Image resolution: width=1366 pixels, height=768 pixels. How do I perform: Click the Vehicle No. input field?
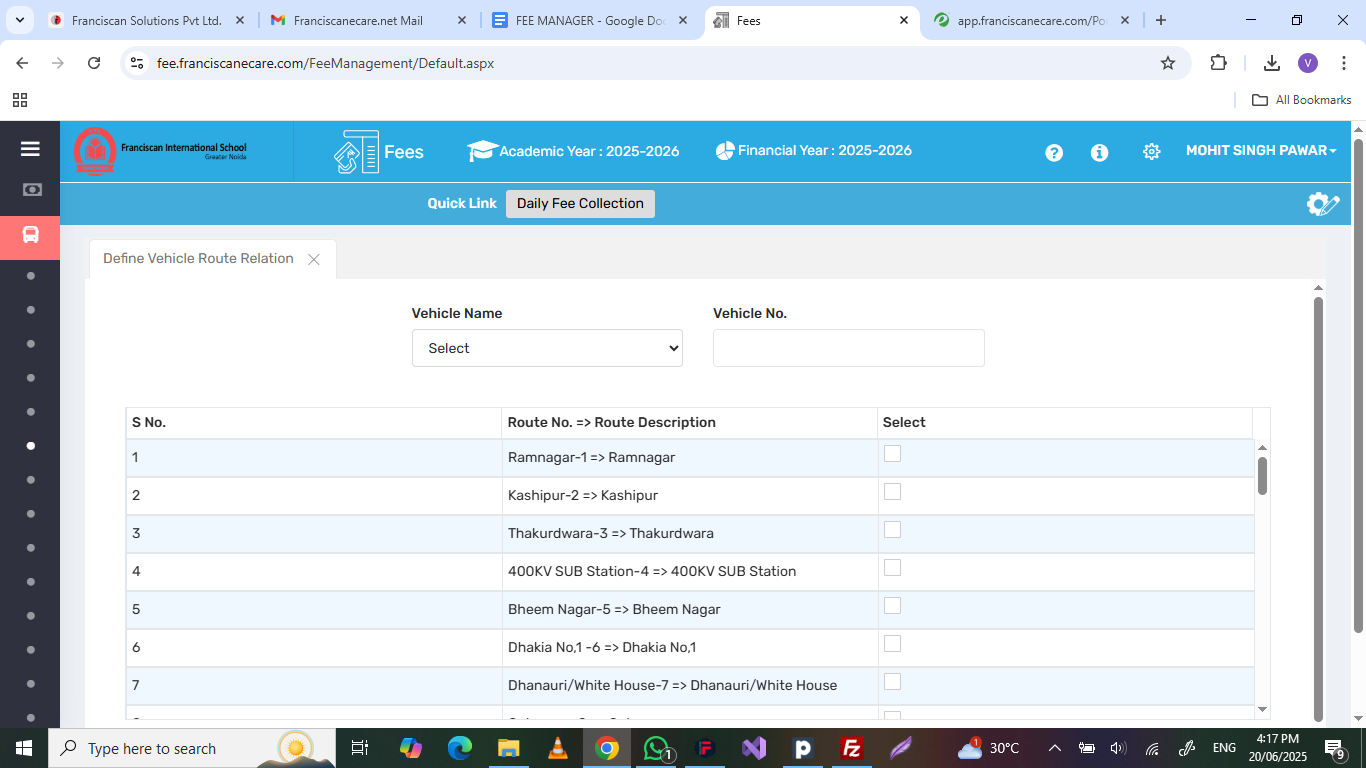[849, 348]
